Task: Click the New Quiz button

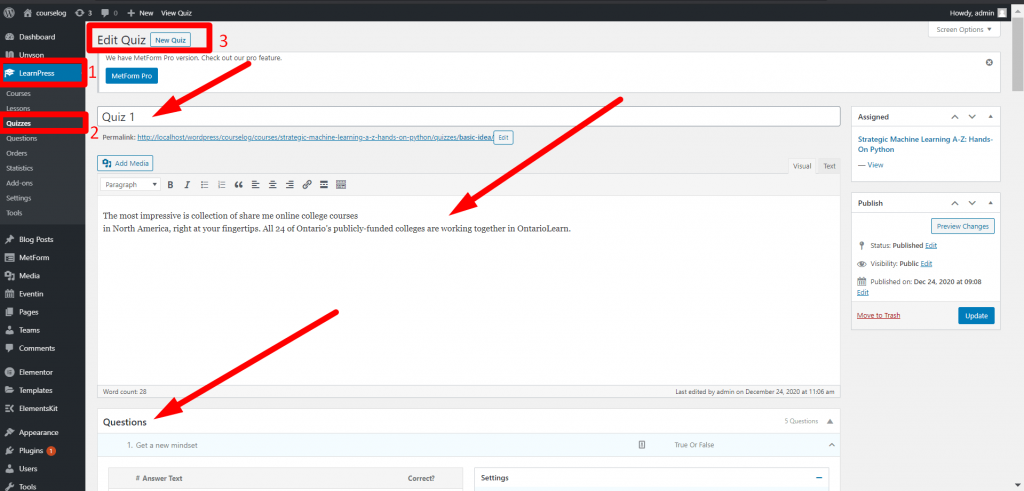Action: (170, 40)
